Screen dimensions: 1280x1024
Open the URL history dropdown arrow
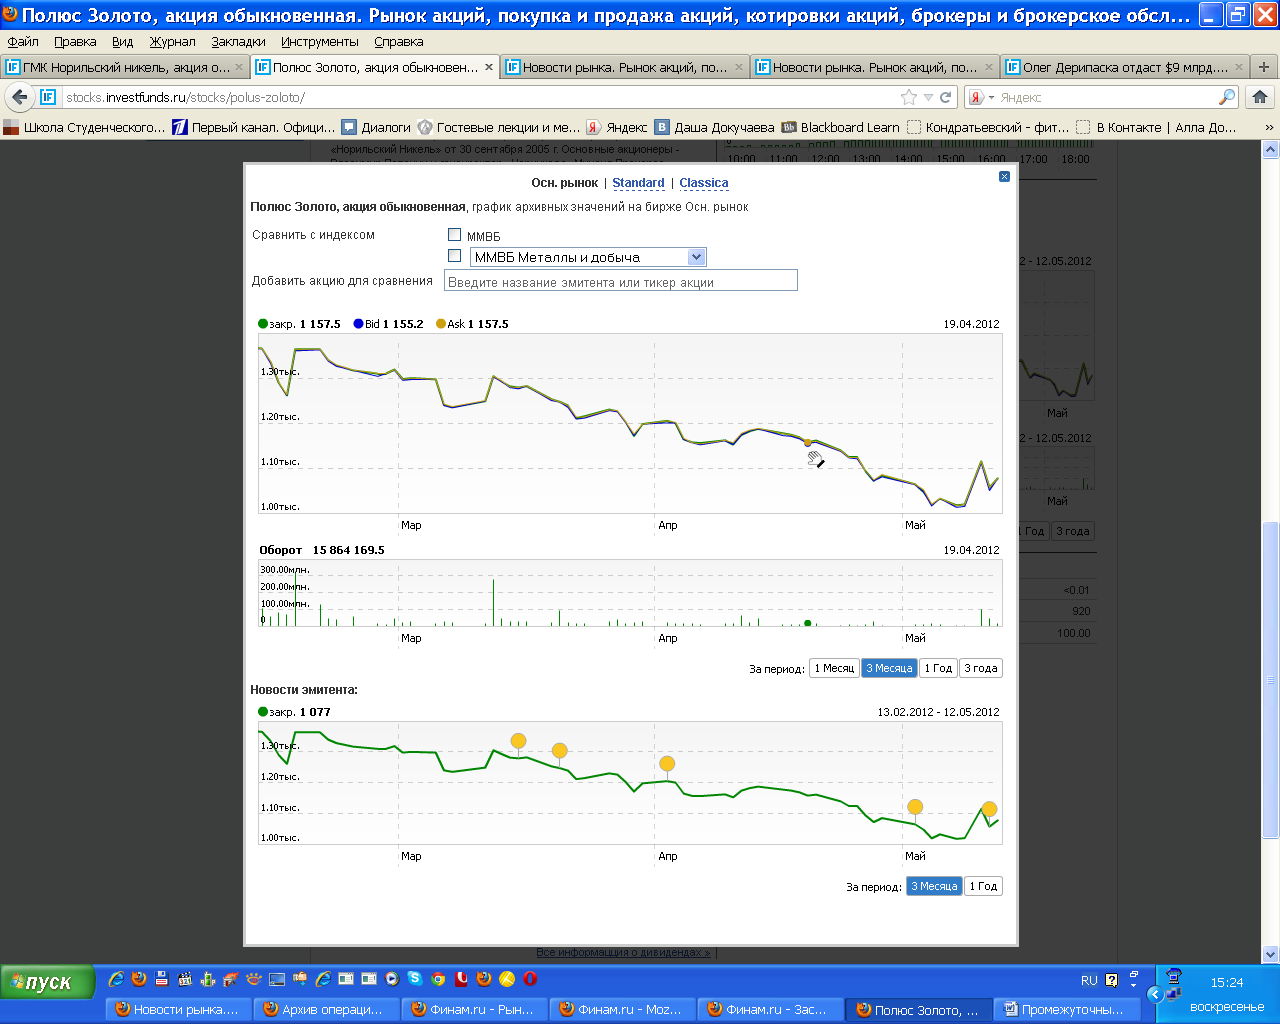928,97
